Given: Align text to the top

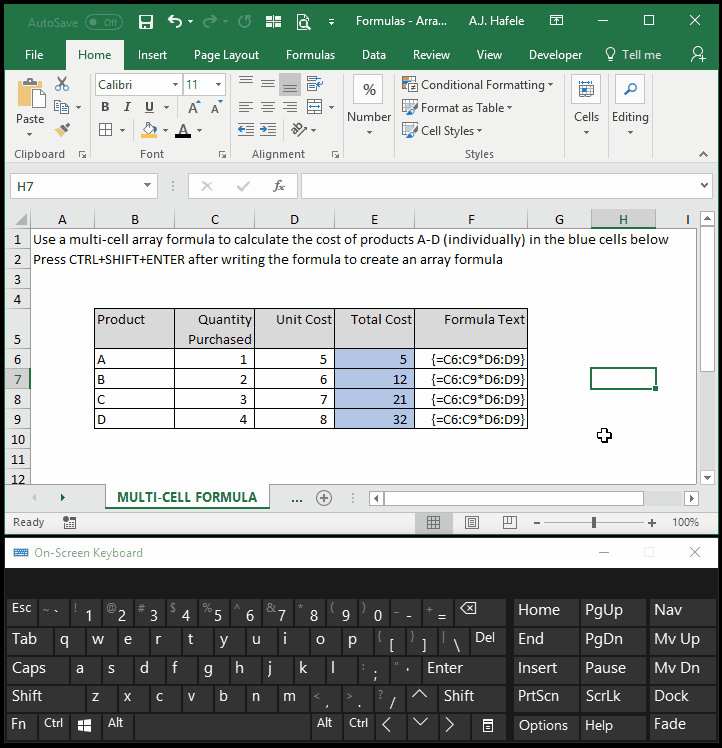Looking at the screenshot, I should 246,83.
